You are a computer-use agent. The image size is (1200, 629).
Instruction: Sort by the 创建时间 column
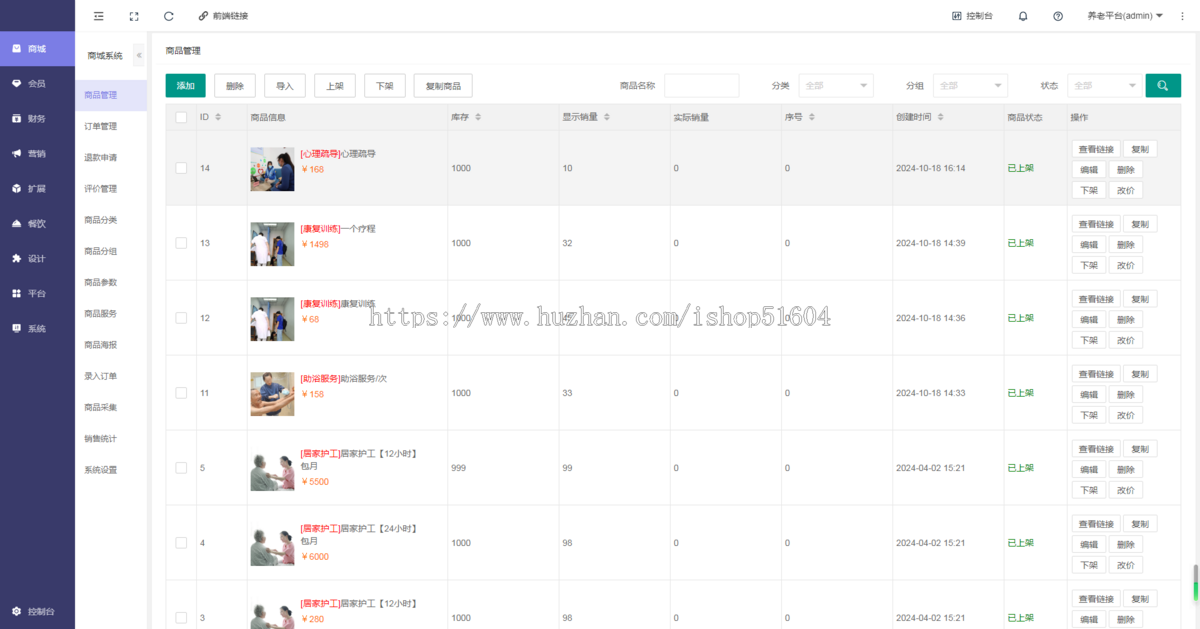click(940, 117)
